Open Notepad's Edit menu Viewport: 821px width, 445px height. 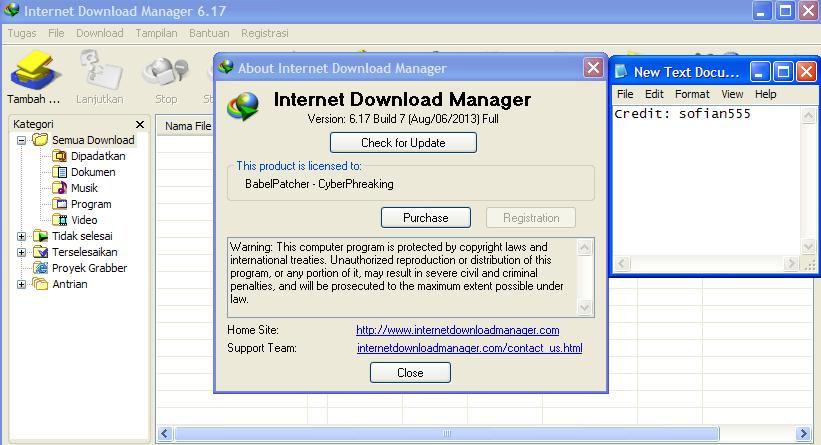tap(654, 94)
